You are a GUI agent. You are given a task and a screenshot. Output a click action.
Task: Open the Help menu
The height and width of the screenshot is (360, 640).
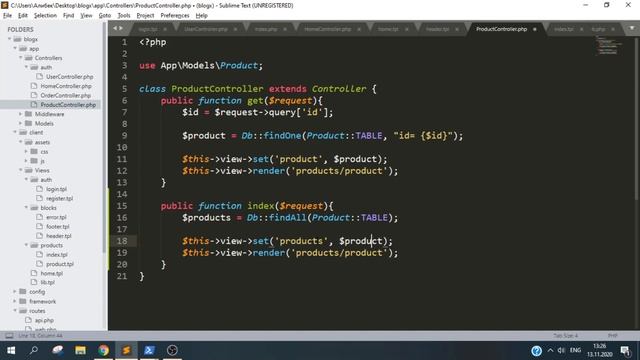(x=202, y=16)
